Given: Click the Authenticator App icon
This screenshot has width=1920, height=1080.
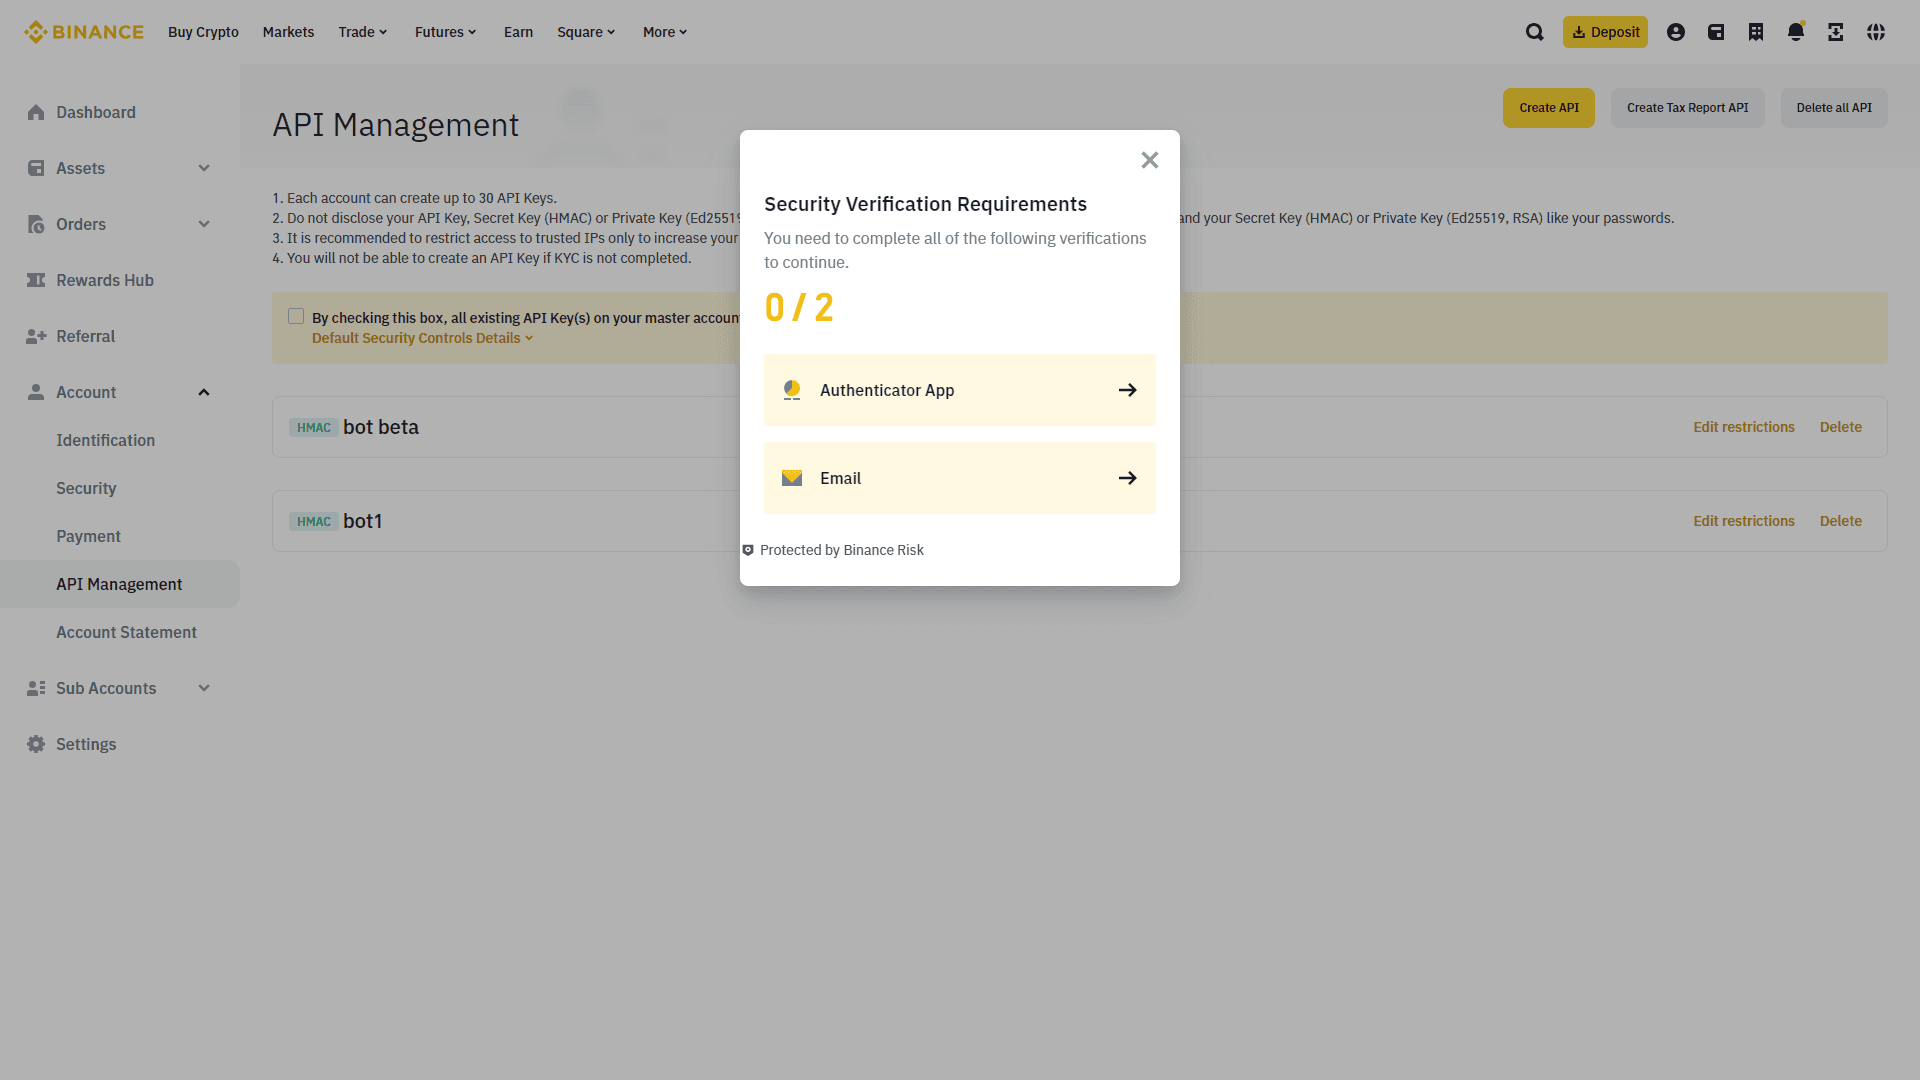Looking at the screenshot, I should point(792,390).
